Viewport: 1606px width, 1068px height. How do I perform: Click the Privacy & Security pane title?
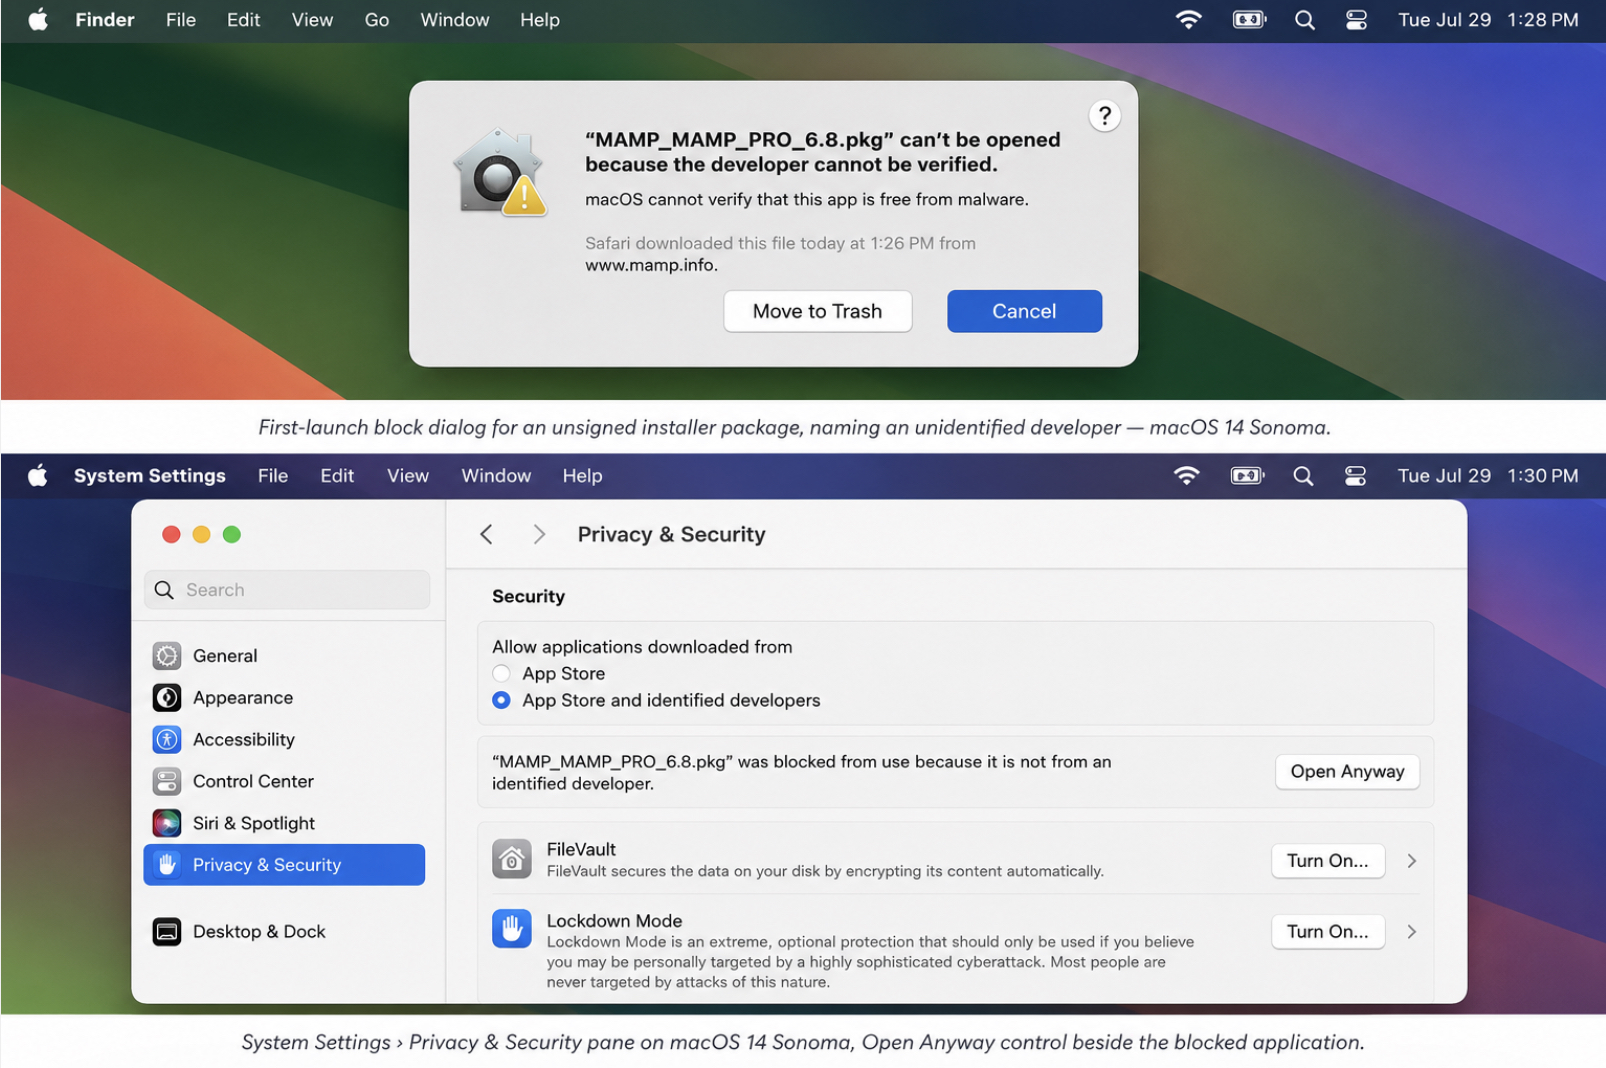point(671,534)
